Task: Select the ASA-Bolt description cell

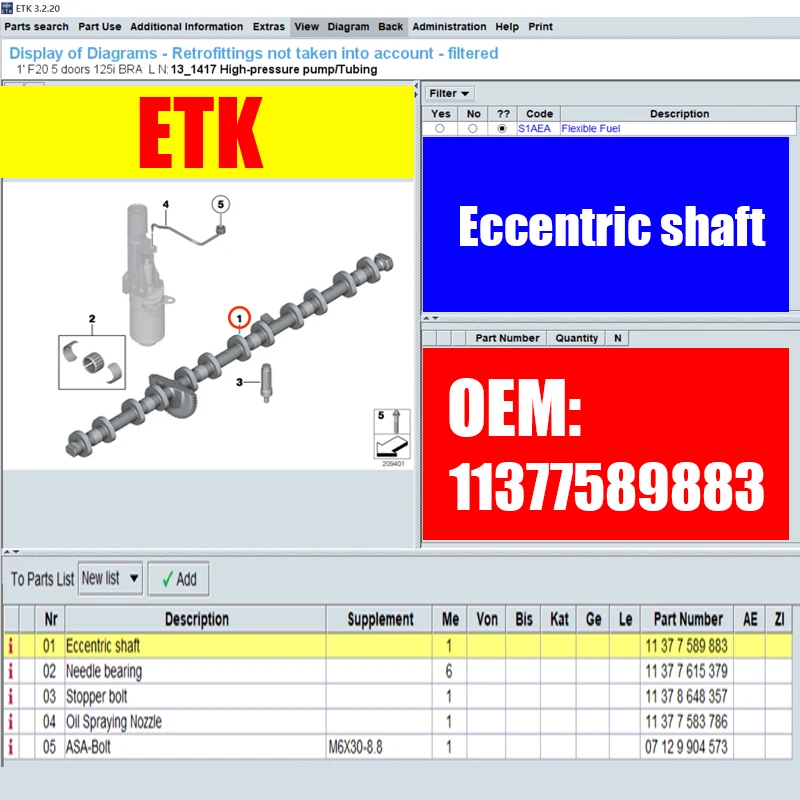Action: click(195, 747)
